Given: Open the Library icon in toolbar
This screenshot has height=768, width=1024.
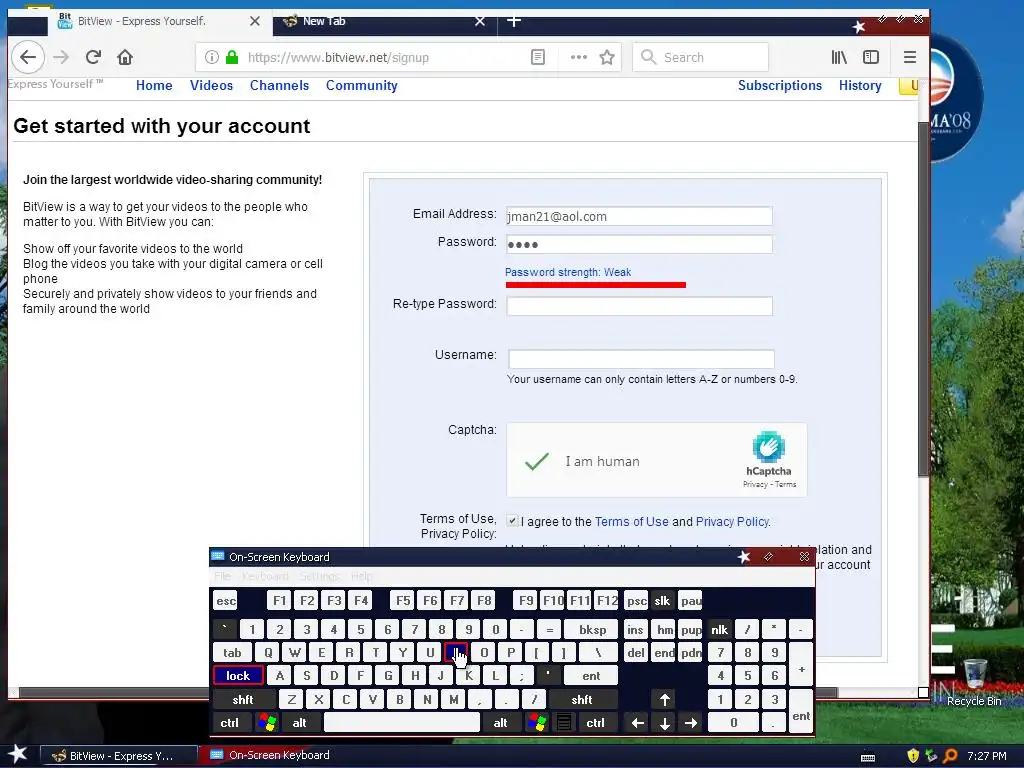Looking at the screenshot, I should tap(839, 57).
